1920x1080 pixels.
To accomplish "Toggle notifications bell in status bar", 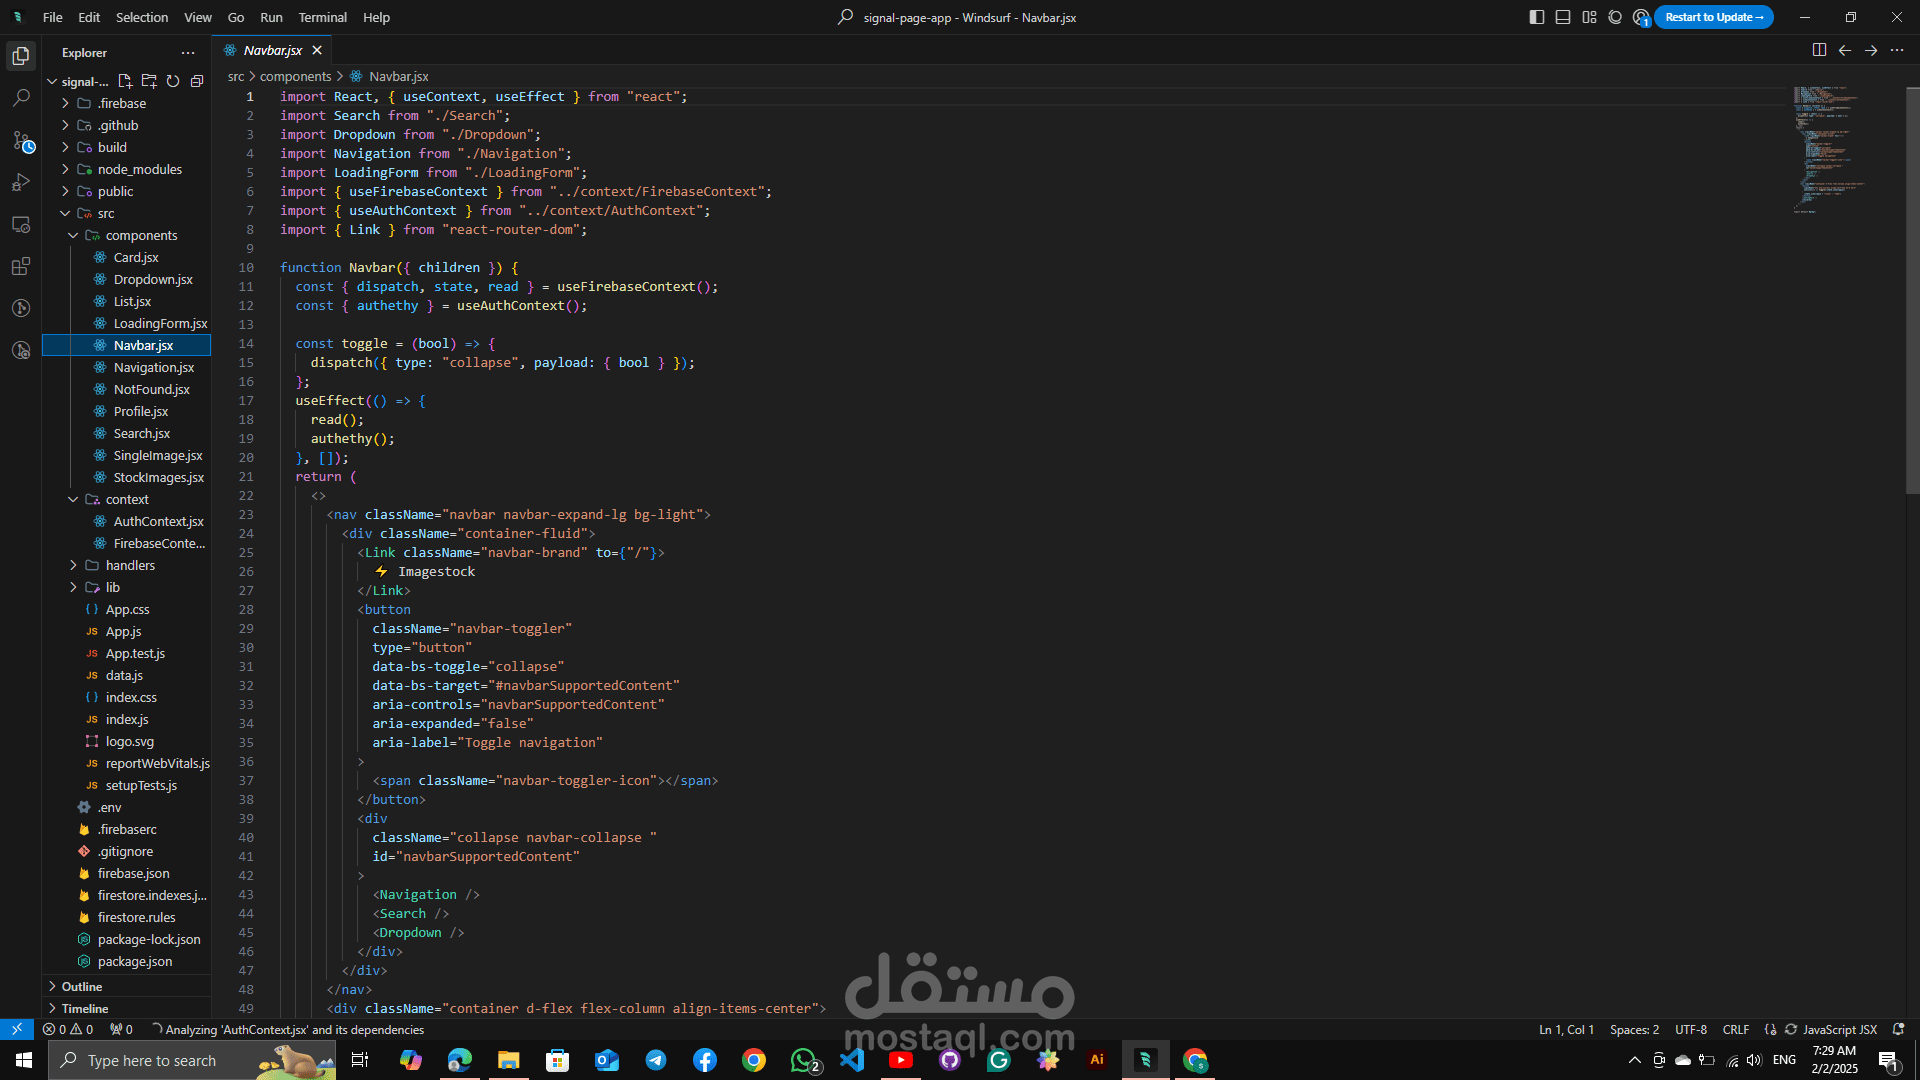I will coord(1898,1029).
